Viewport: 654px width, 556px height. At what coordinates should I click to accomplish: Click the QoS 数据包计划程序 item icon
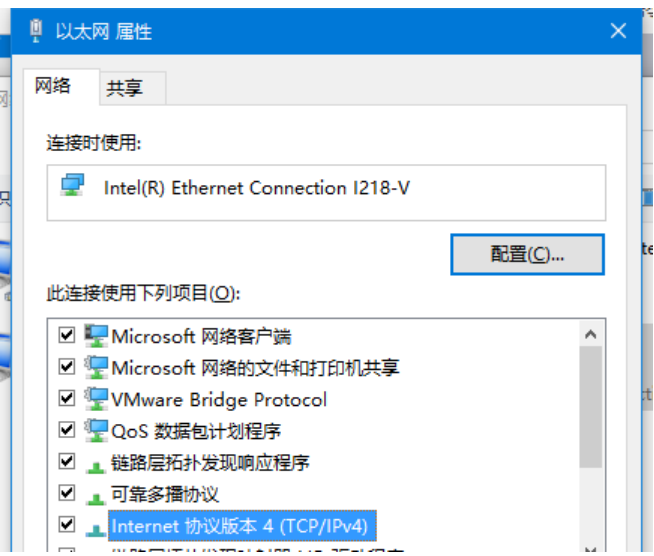(96, 431)
